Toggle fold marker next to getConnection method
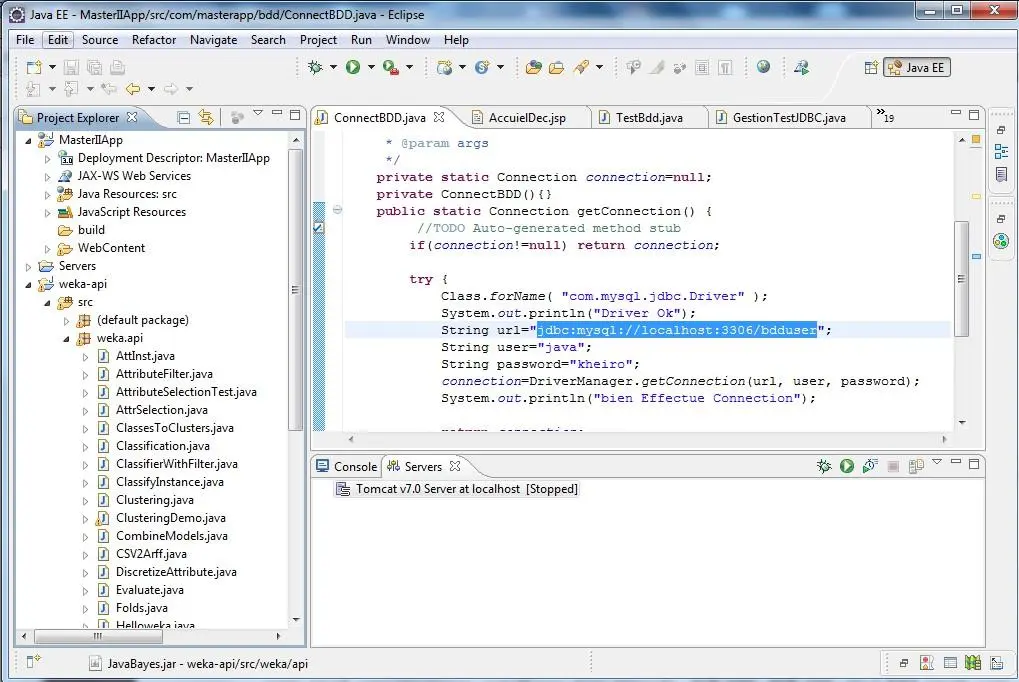 pos(337,211)
